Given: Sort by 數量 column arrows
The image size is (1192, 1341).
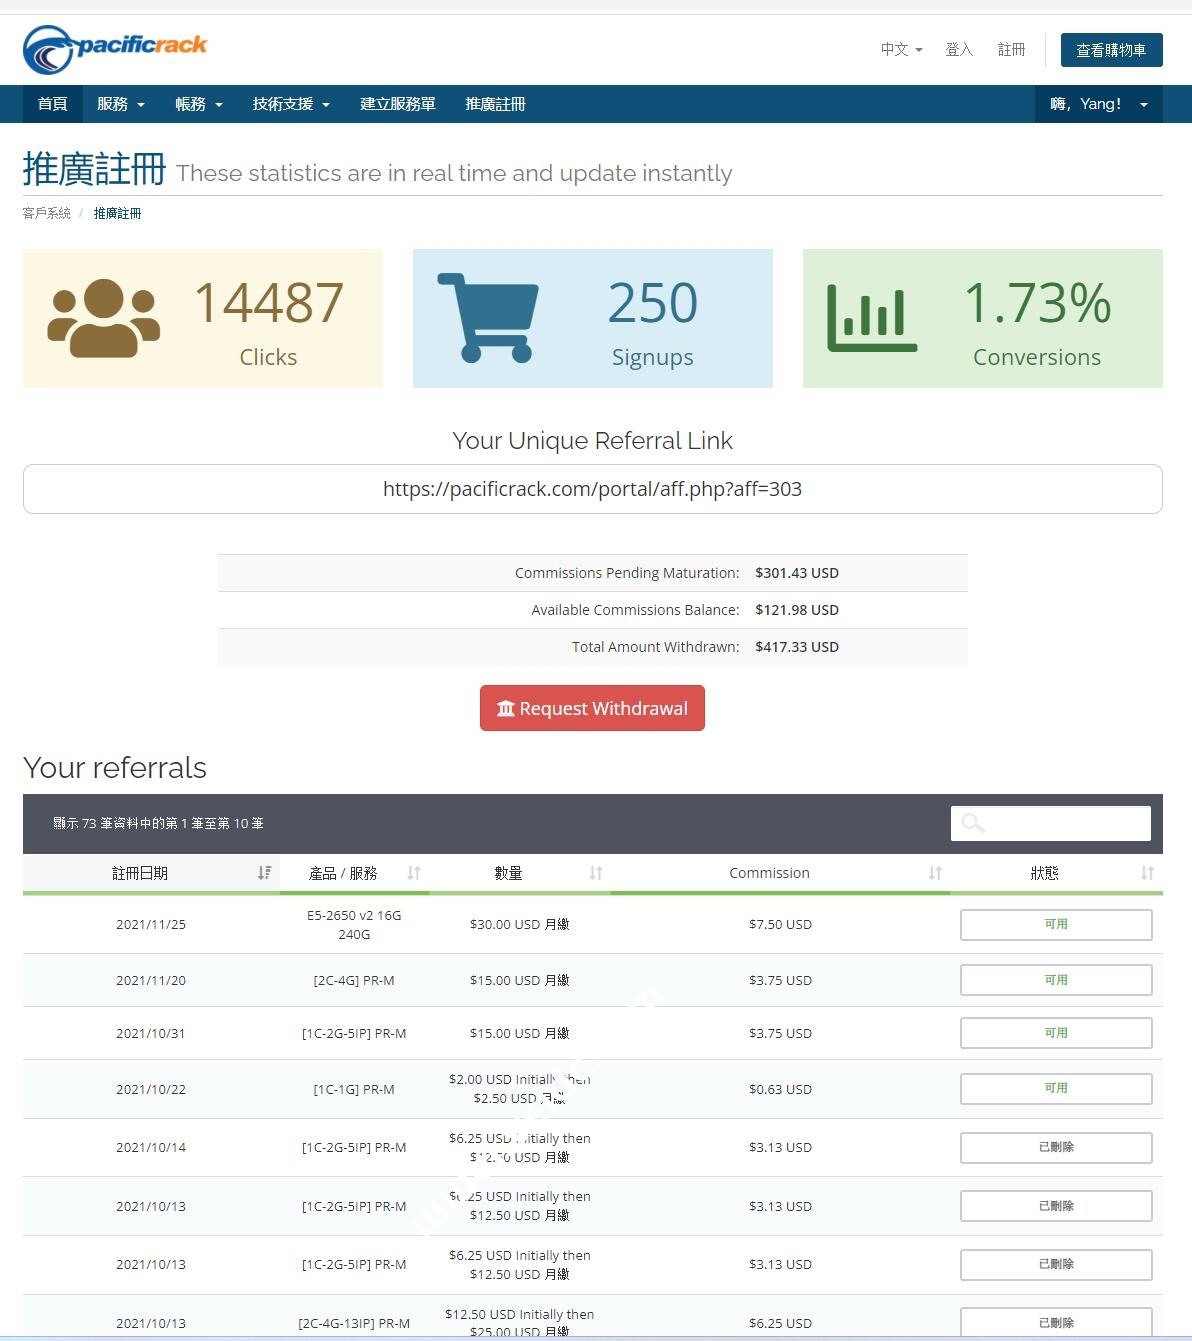Looking at the screenshot, I should (596, 873).
